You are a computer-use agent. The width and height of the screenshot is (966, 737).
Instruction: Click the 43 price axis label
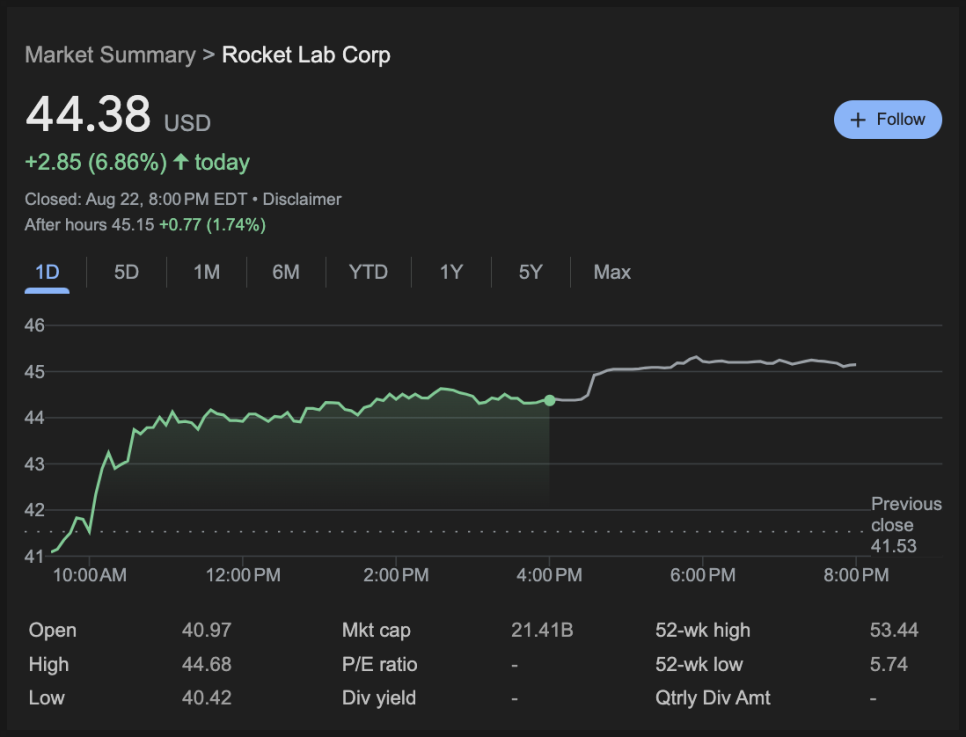point(34,464)
